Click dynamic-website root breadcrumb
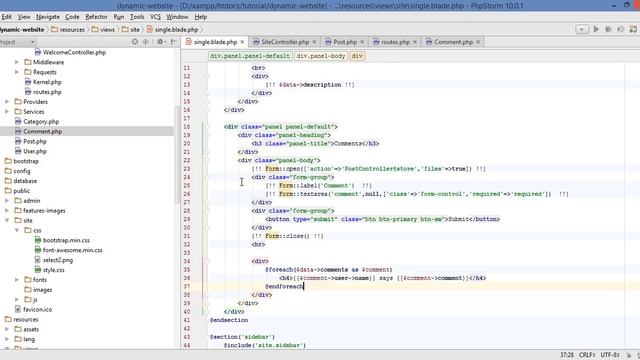This screenshot has height=360, width=640. [x=22, y=29]
